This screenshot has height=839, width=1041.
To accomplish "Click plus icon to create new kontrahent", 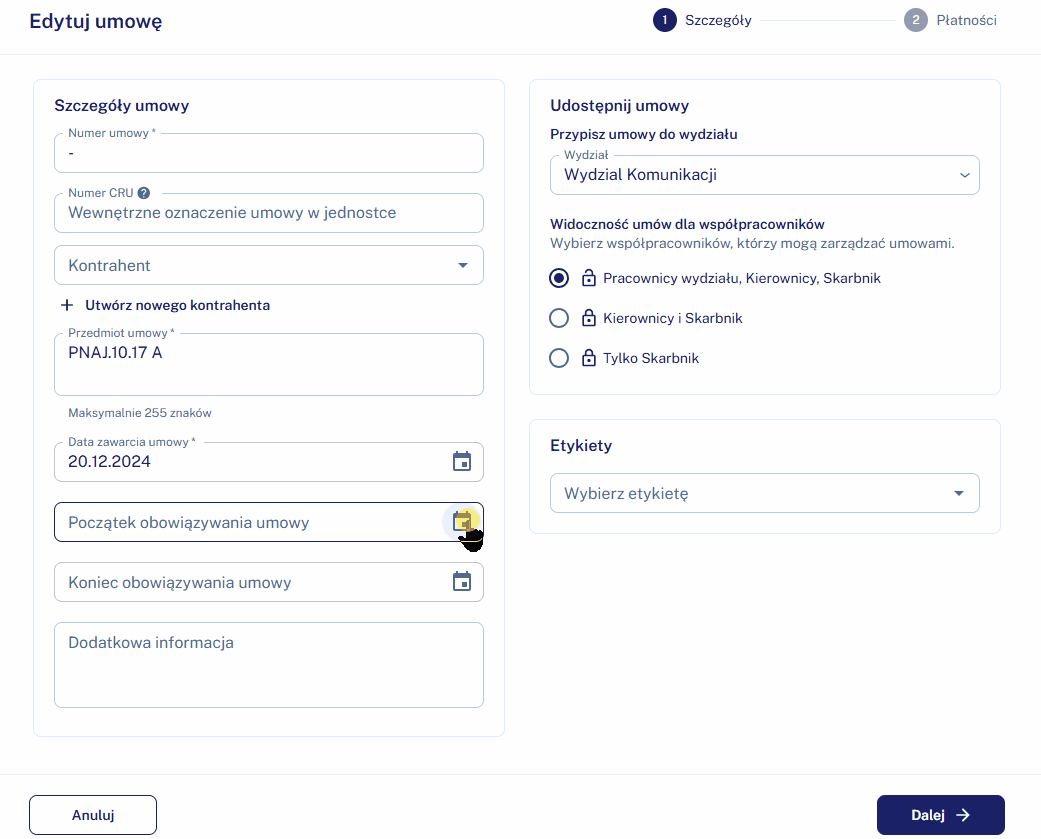I will click(x=68, y=305).
